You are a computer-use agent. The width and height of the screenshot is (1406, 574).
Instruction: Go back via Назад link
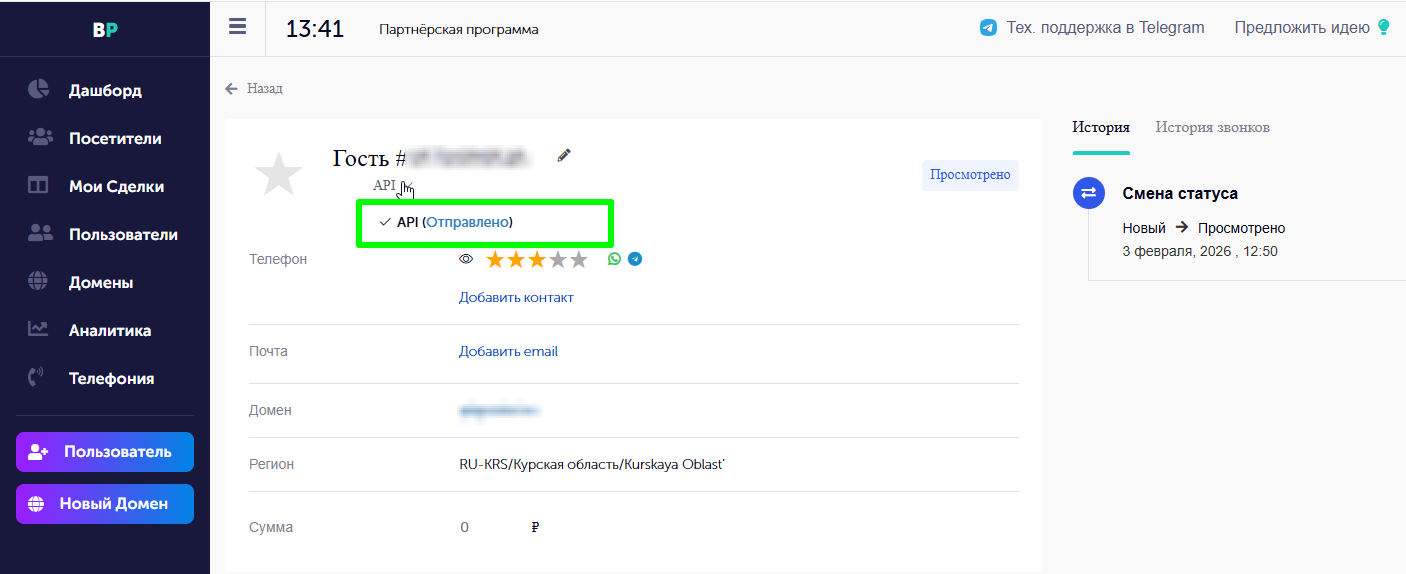(x=265, y=88)
